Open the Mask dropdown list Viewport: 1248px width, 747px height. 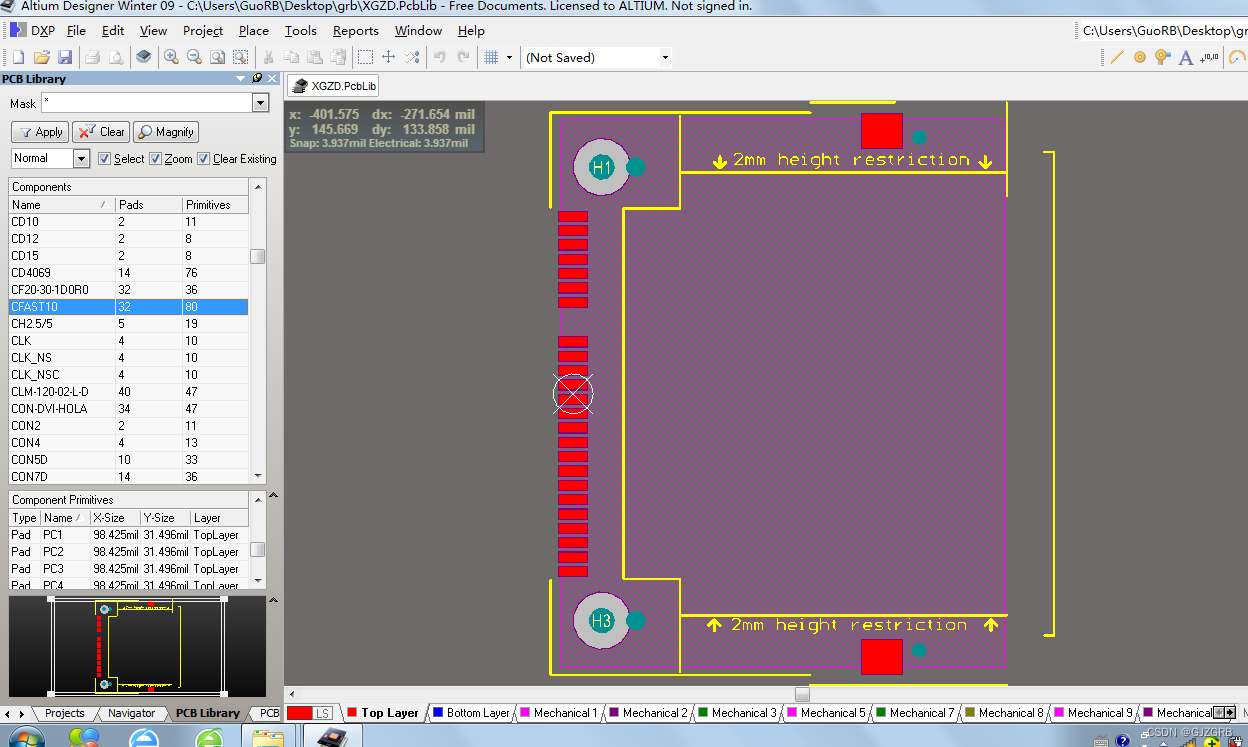(260, 103)
